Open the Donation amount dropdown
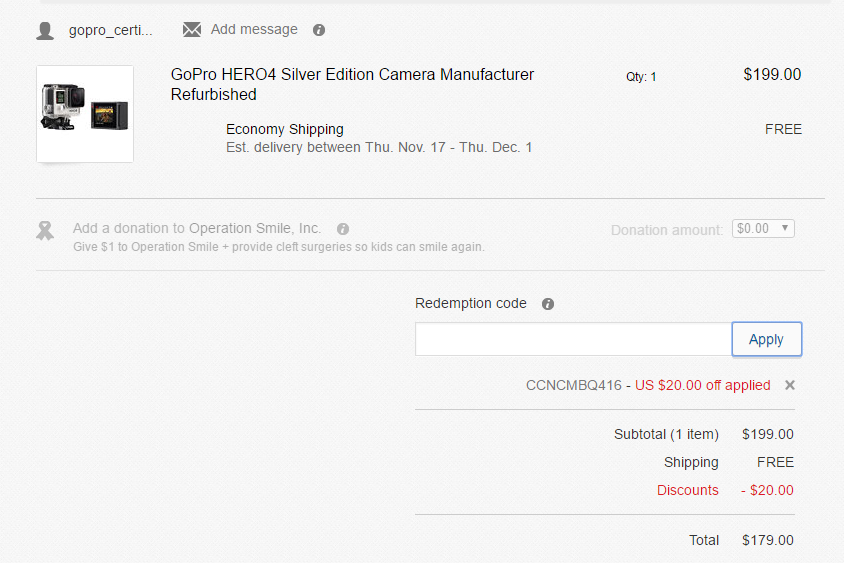The height and width of the screenshot is (563, 844). coord(763,229)
